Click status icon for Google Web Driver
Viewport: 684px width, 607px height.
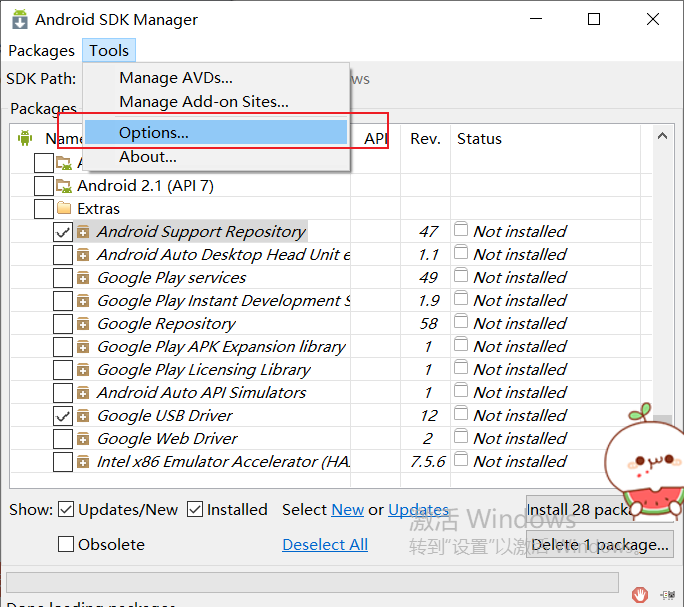pos(461,436)
